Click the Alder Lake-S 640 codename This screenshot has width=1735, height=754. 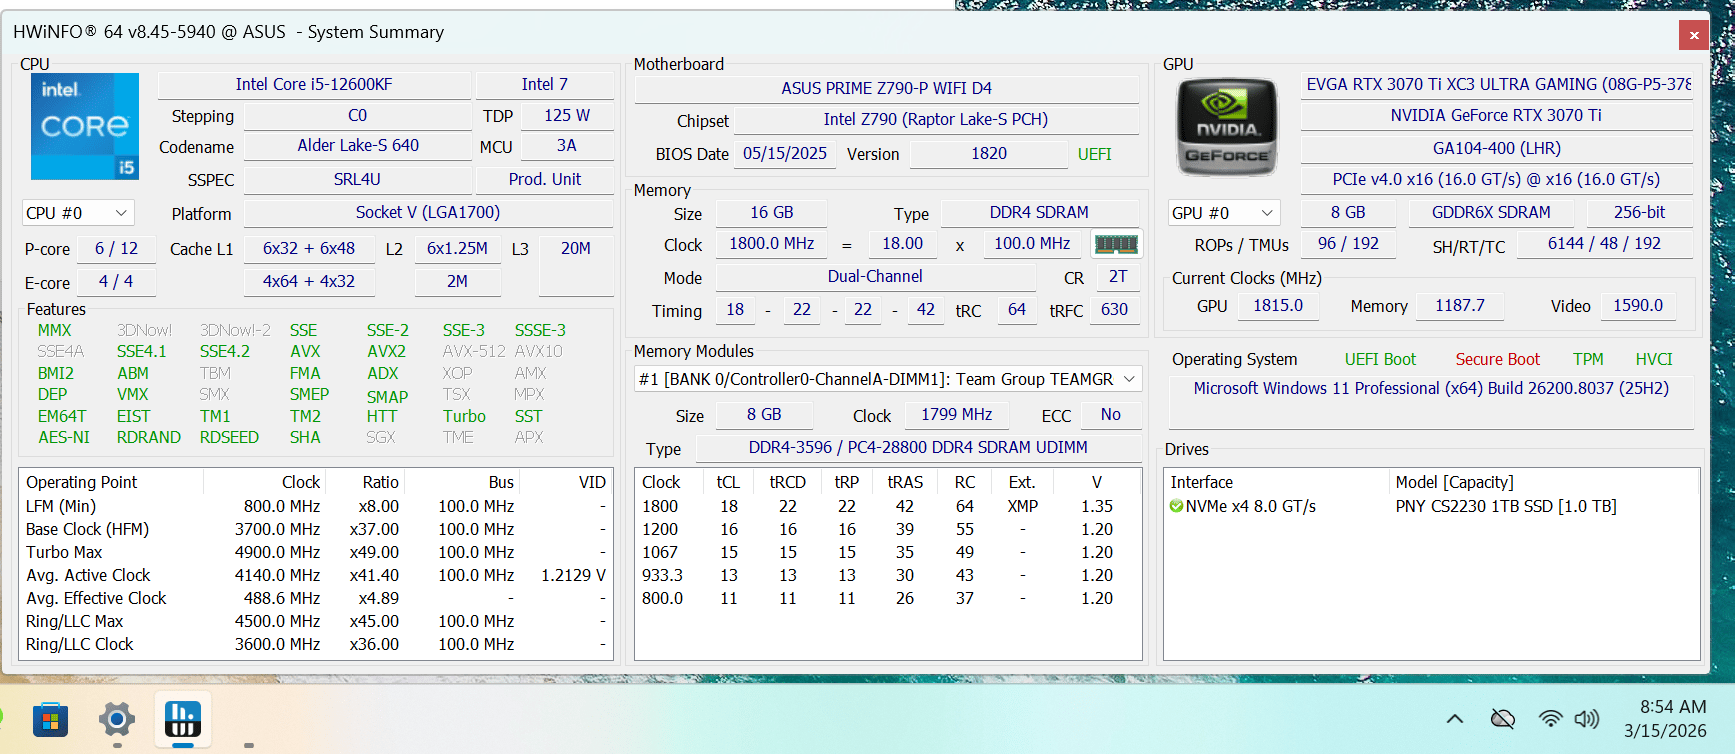click(x=358, y=145)
